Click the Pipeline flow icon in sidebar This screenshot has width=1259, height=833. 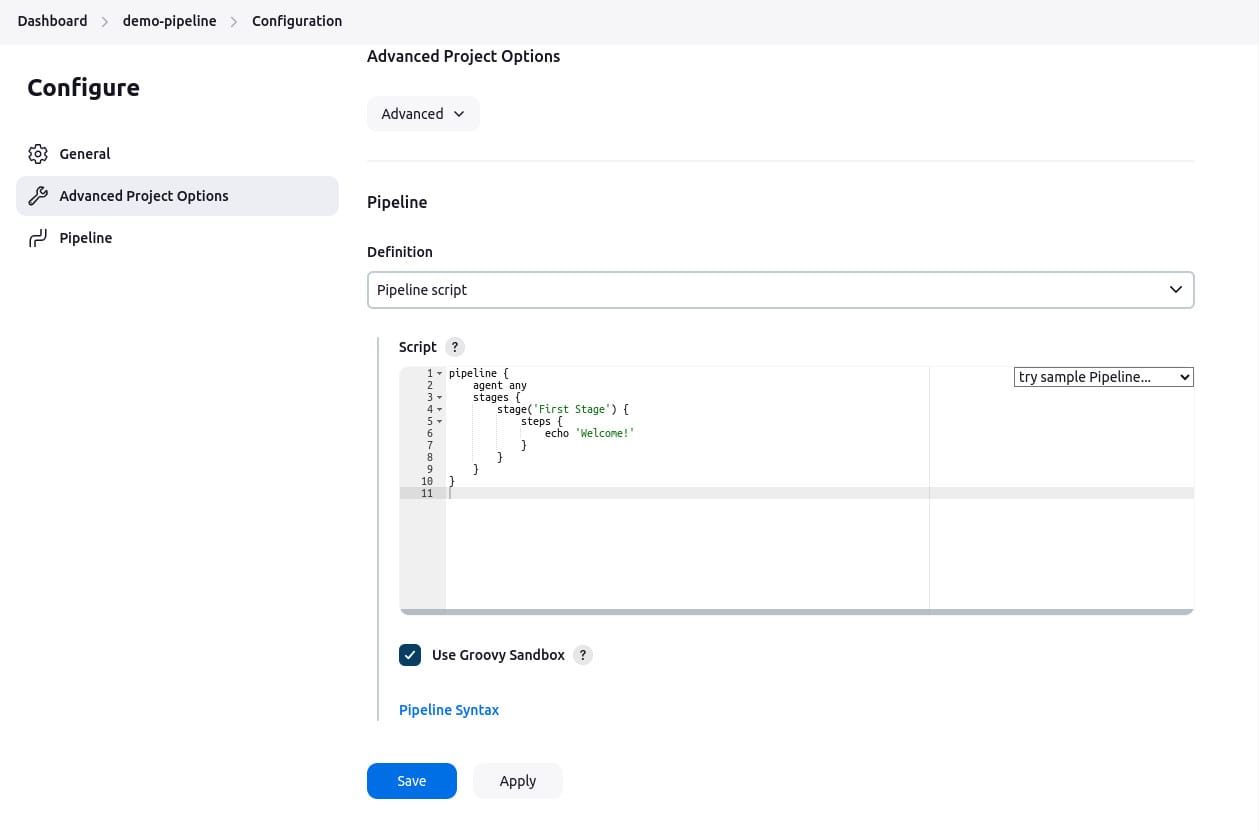[38, 238]
